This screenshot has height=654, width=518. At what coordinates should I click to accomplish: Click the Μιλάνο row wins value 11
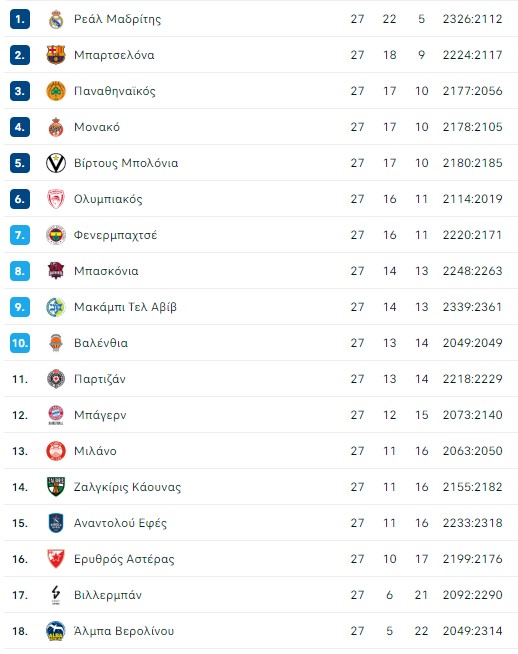[x=389, y=451]
